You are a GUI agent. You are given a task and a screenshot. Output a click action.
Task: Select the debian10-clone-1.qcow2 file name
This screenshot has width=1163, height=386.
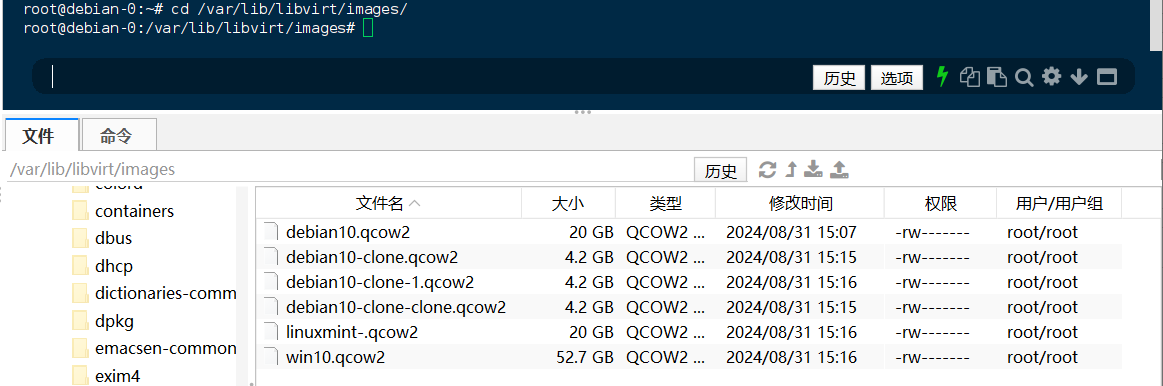[x=380, y=282]
